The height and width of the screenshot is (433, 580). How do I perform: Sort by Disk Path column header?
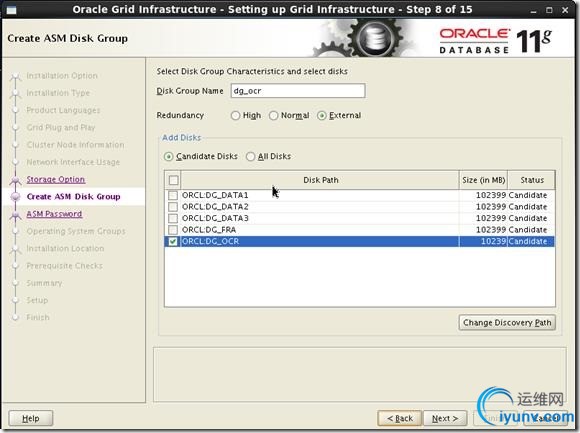coord(320,180)
